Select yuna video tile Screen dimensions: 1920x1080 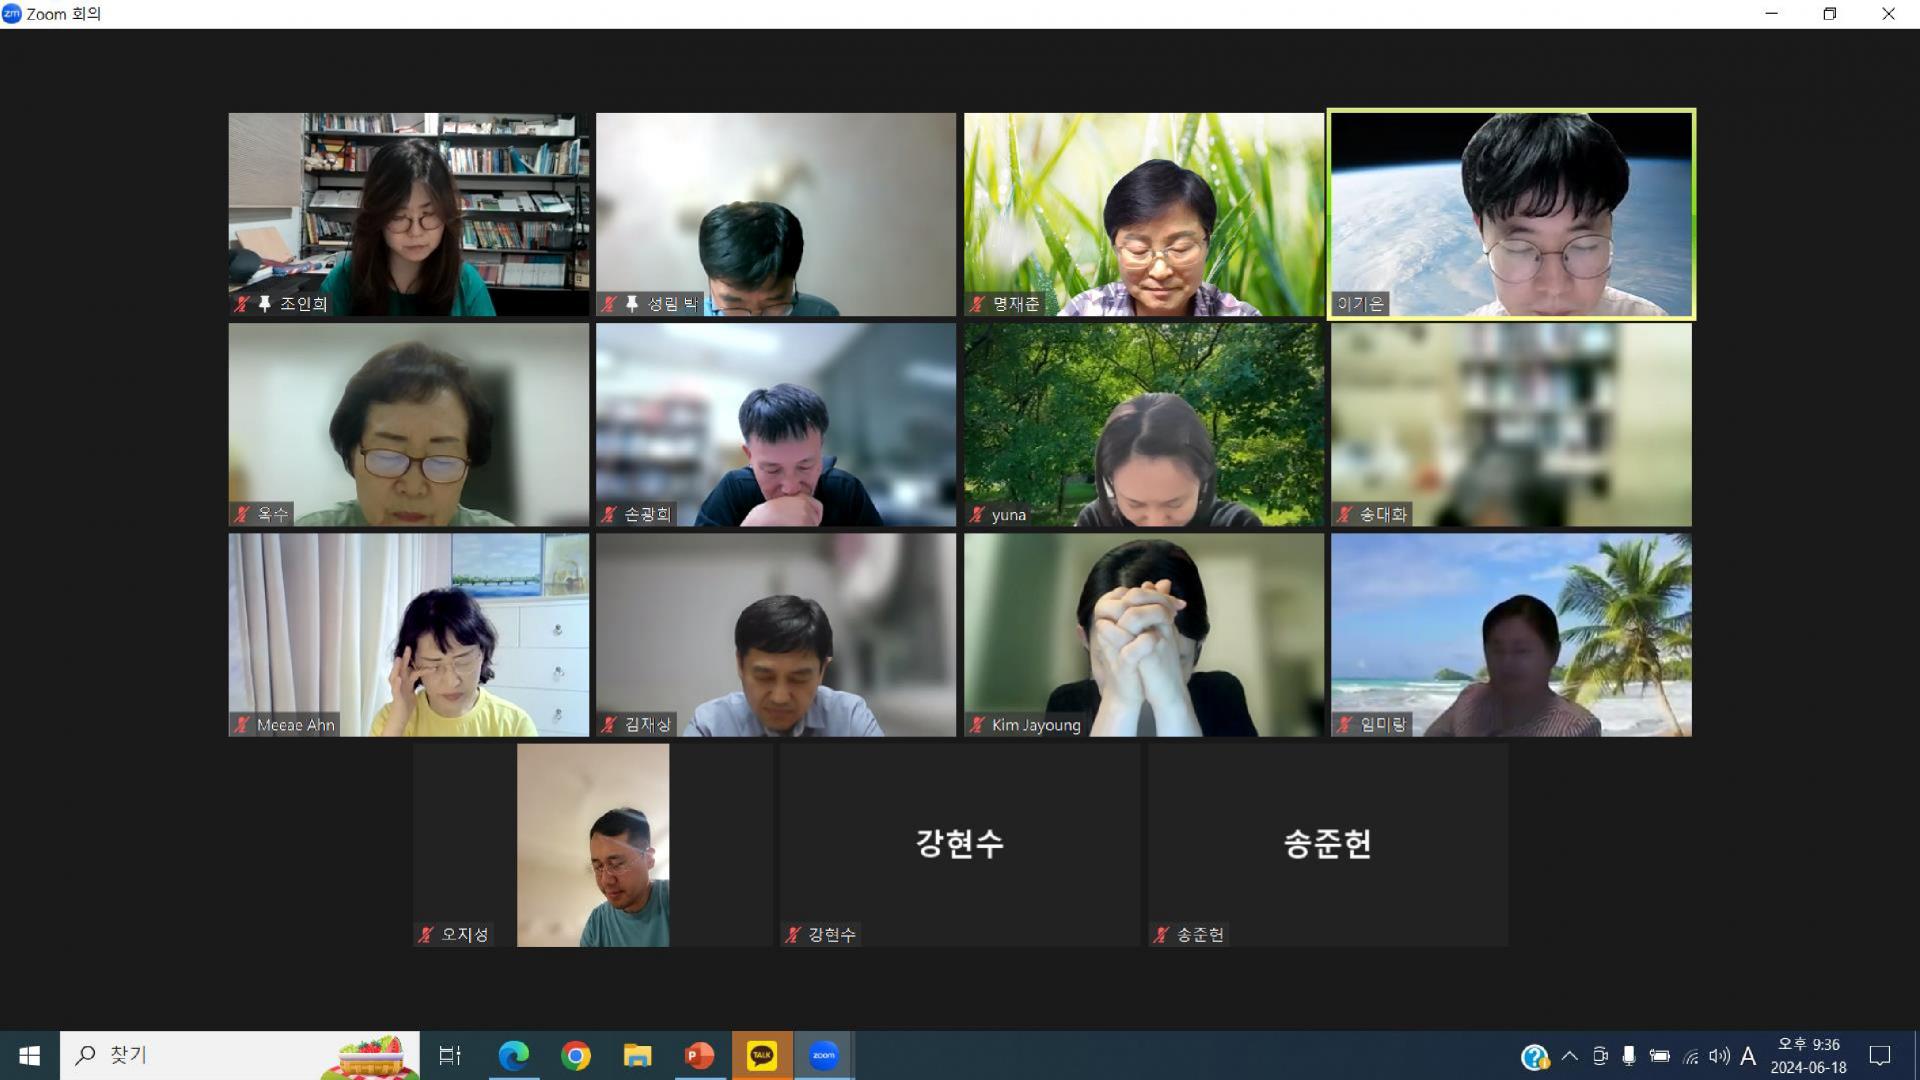1144,424
